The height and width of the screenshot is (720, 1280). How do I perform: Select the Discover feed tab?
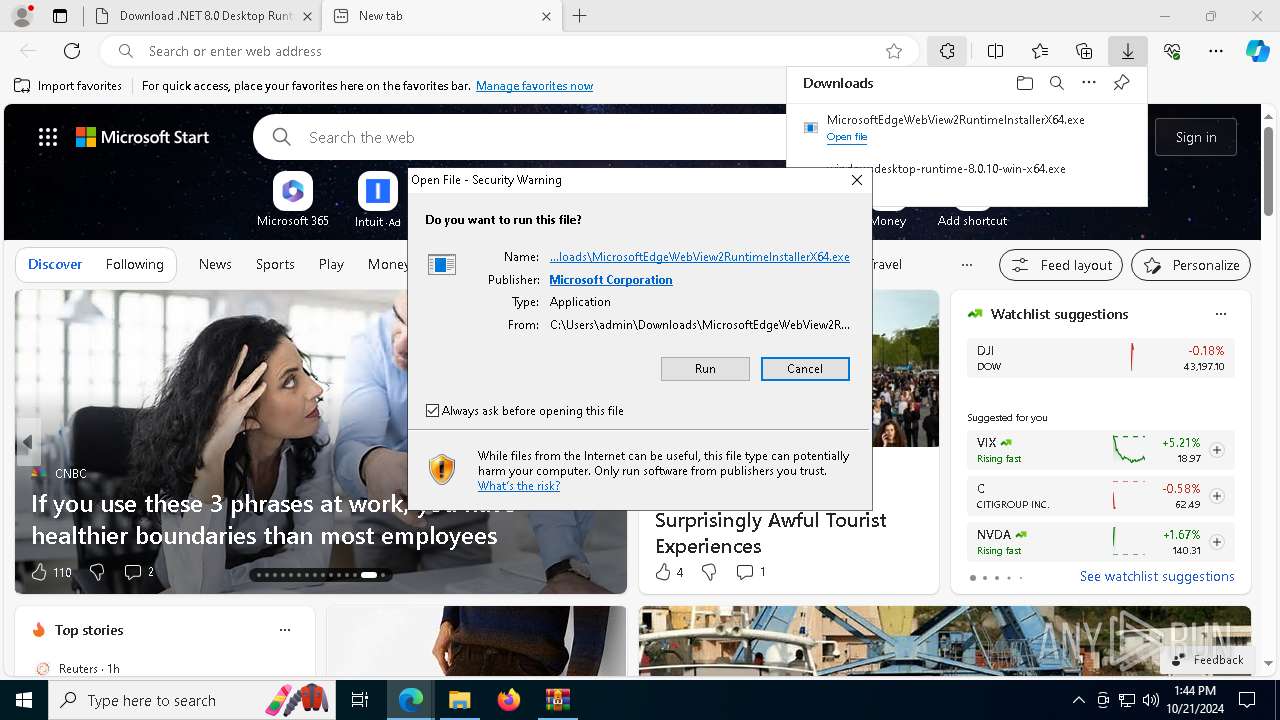pos(55,264)
